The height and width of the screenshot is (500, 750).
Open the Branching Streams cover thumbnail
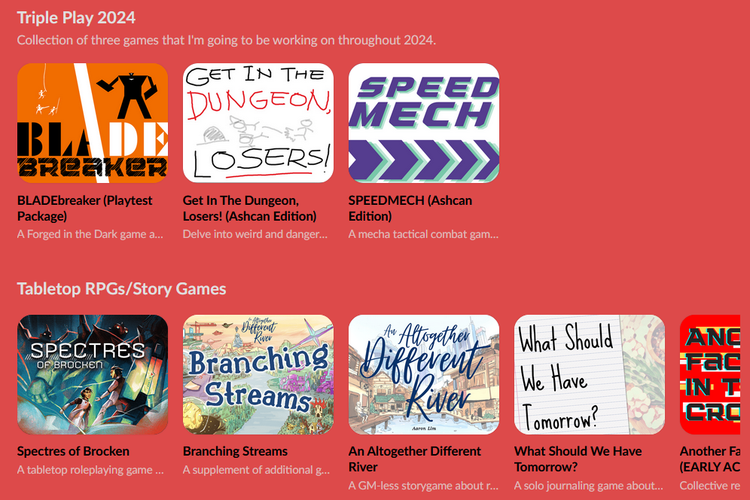point(258,375)
